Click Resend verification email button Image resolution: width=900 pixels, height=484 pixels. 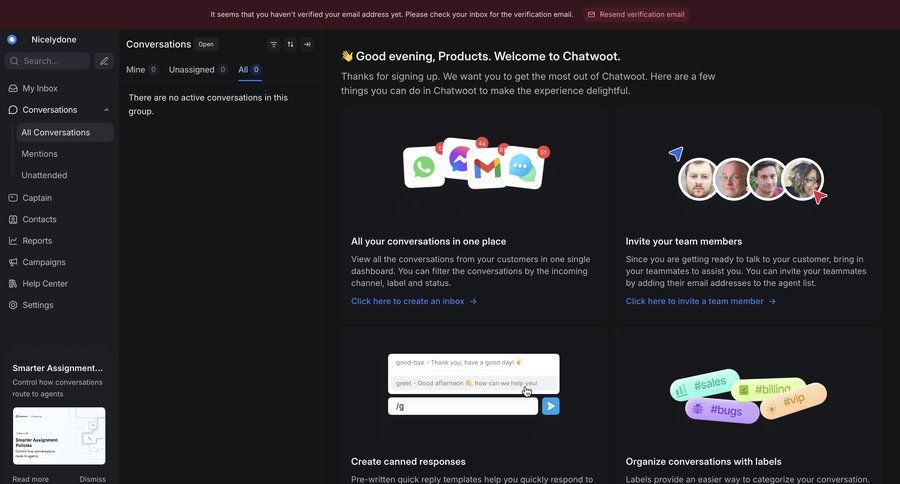point(636,14)
